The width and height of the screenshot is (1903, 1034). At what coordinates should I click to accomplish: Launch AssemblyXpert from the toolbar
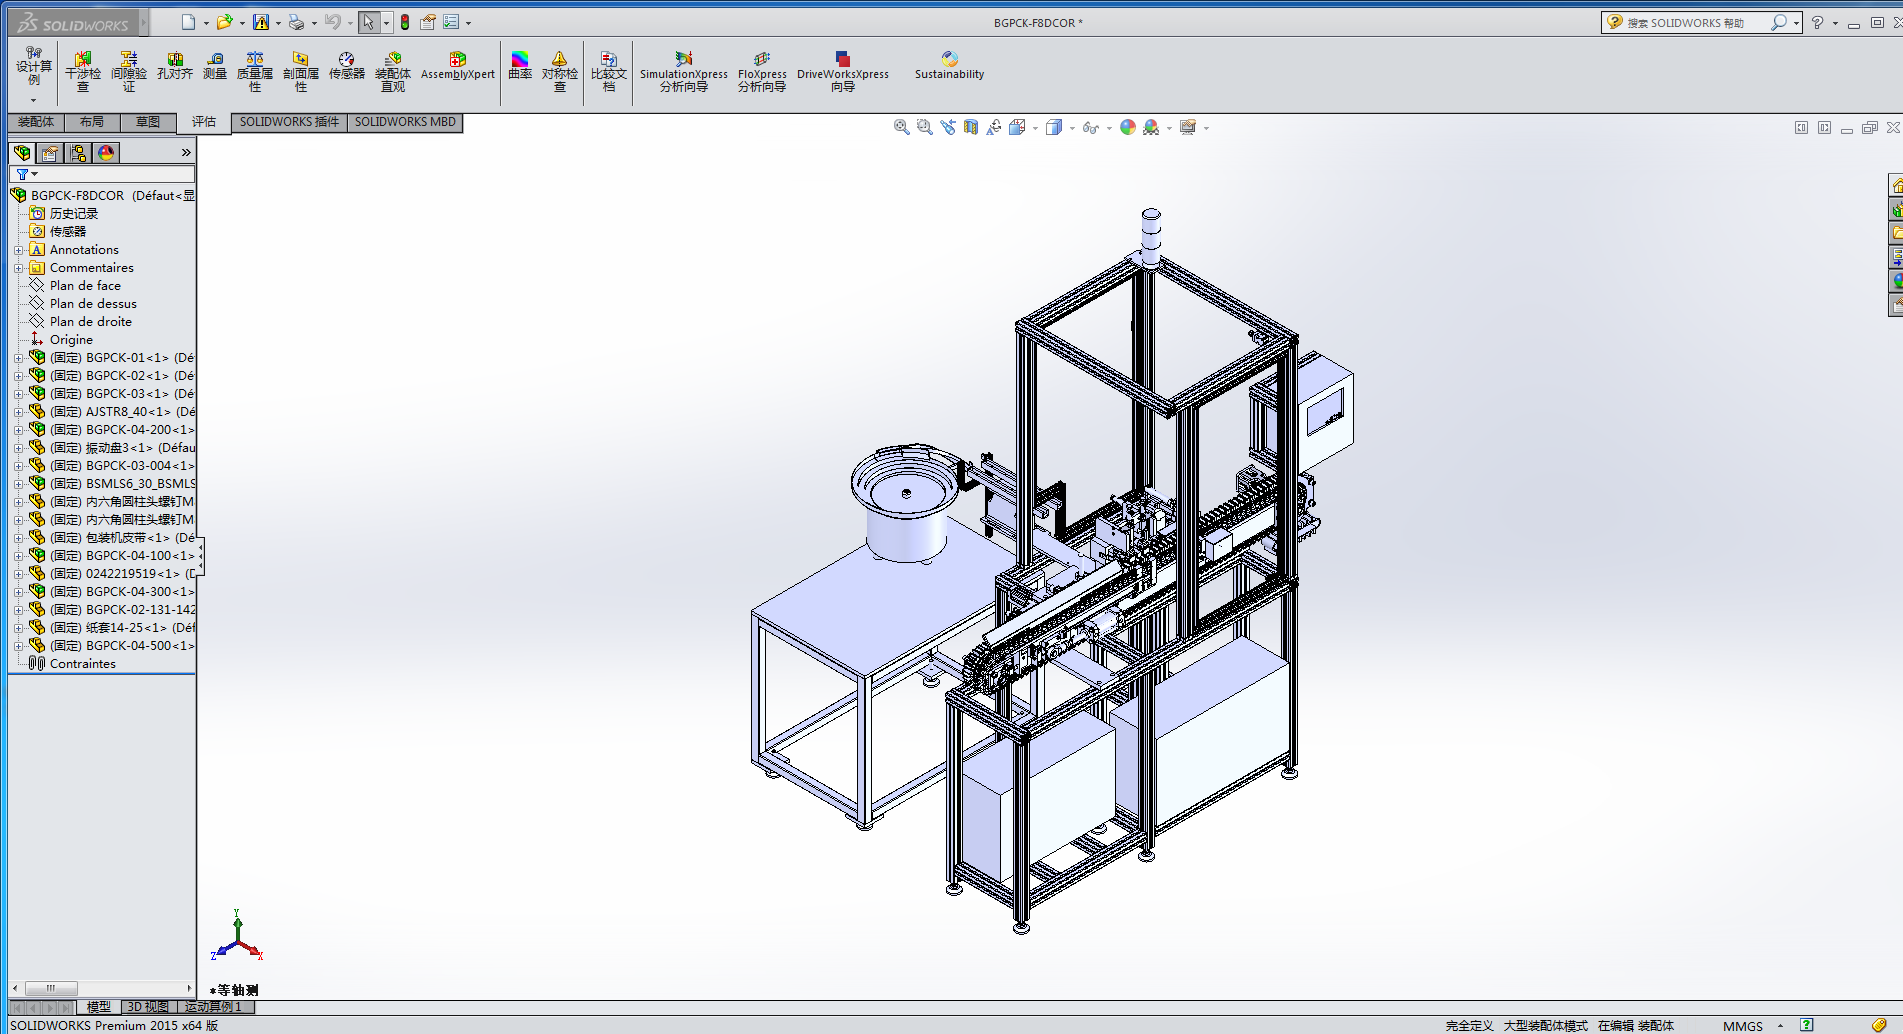tap(457, 66)
